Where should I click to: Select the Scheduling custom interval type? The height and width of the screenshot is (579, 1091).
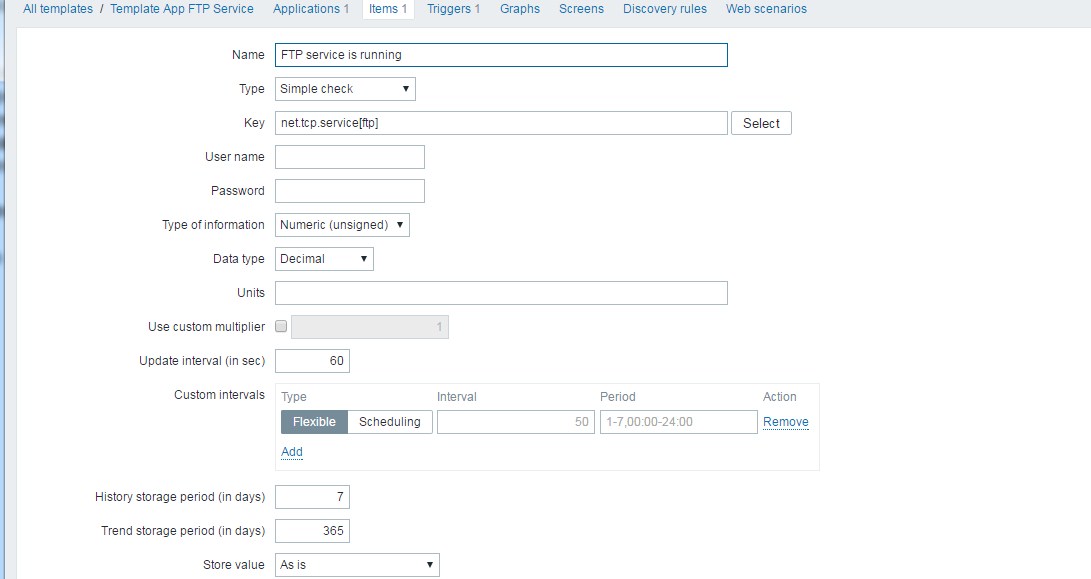pos(390,422)
